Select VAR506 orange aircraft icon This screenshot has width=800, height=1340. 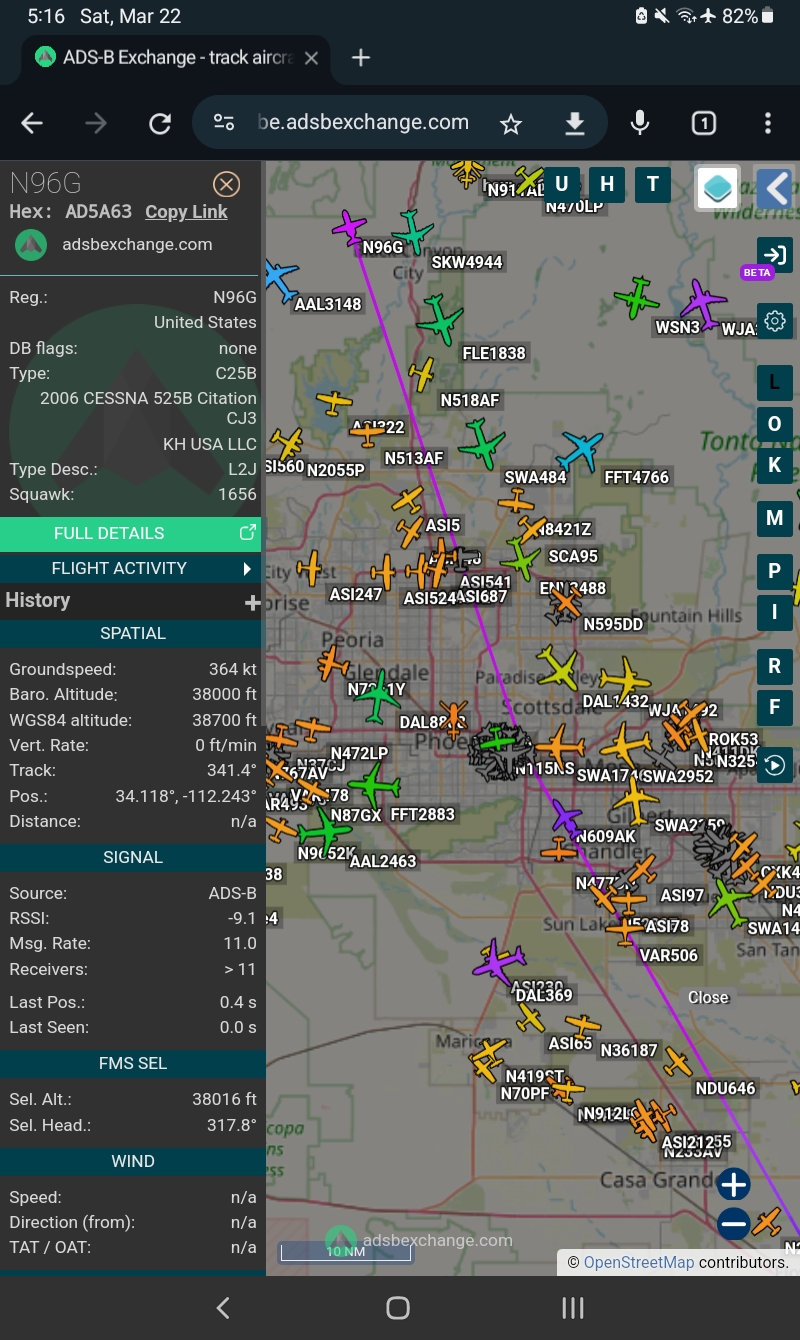[x=626, y=930]
